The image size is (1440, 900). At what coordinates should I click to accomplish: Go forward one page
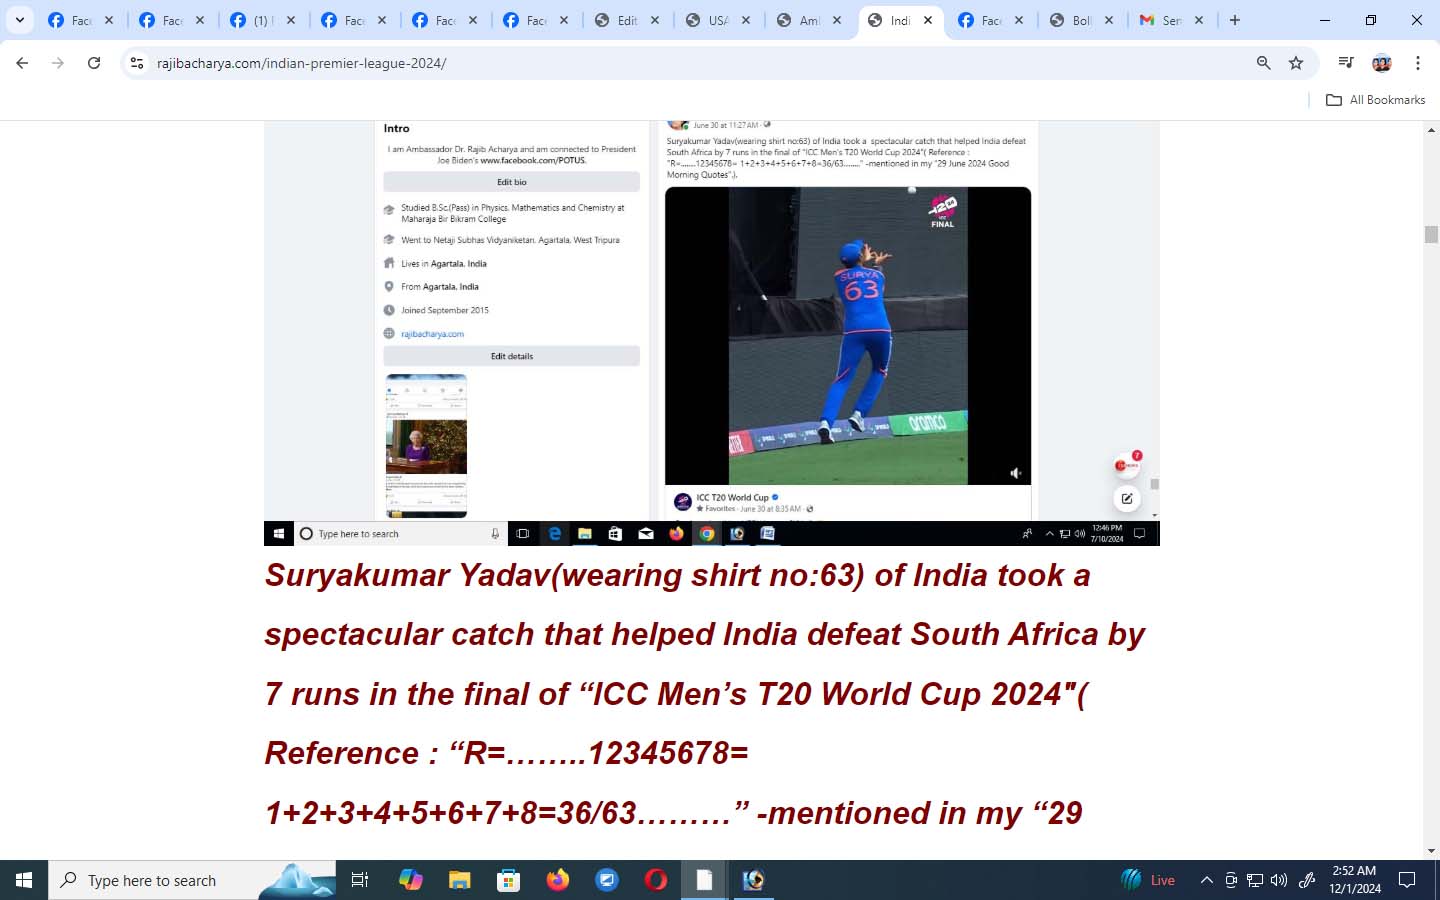pyautogui.click(x=58, y=63)
